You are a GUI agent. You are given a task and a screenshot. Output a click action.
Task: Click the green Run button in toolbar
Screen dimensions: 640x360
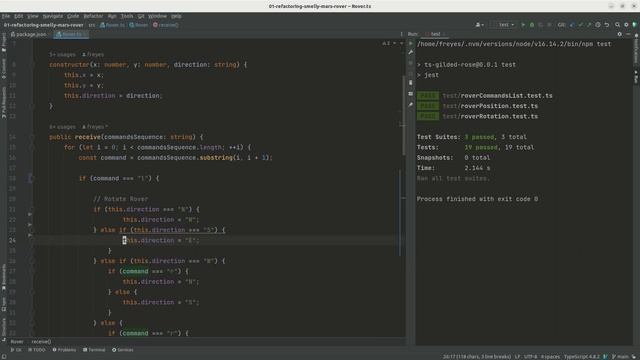523,25
